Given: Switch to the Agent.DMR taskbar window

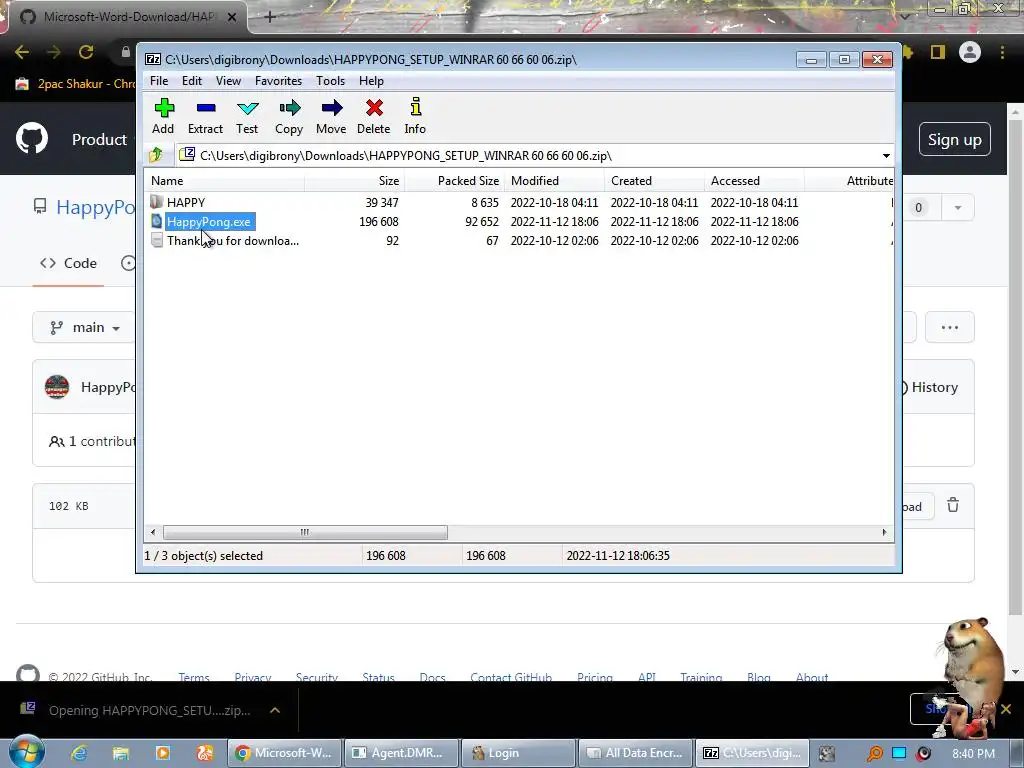Looking at the screenshot, I should point(401,753).
